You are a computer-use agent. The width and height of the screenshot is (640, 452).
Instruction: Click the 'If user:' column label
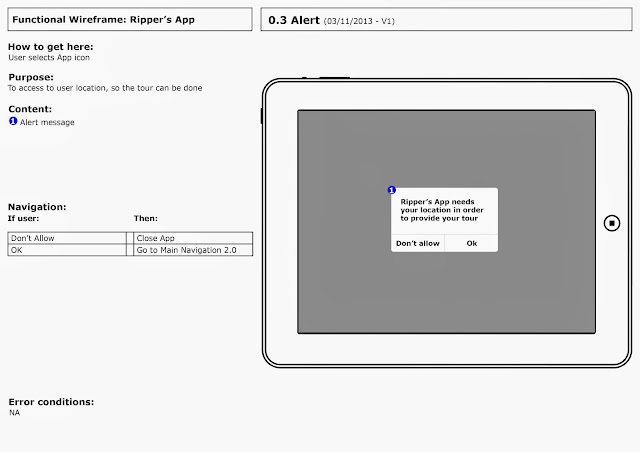coord(24,218)
